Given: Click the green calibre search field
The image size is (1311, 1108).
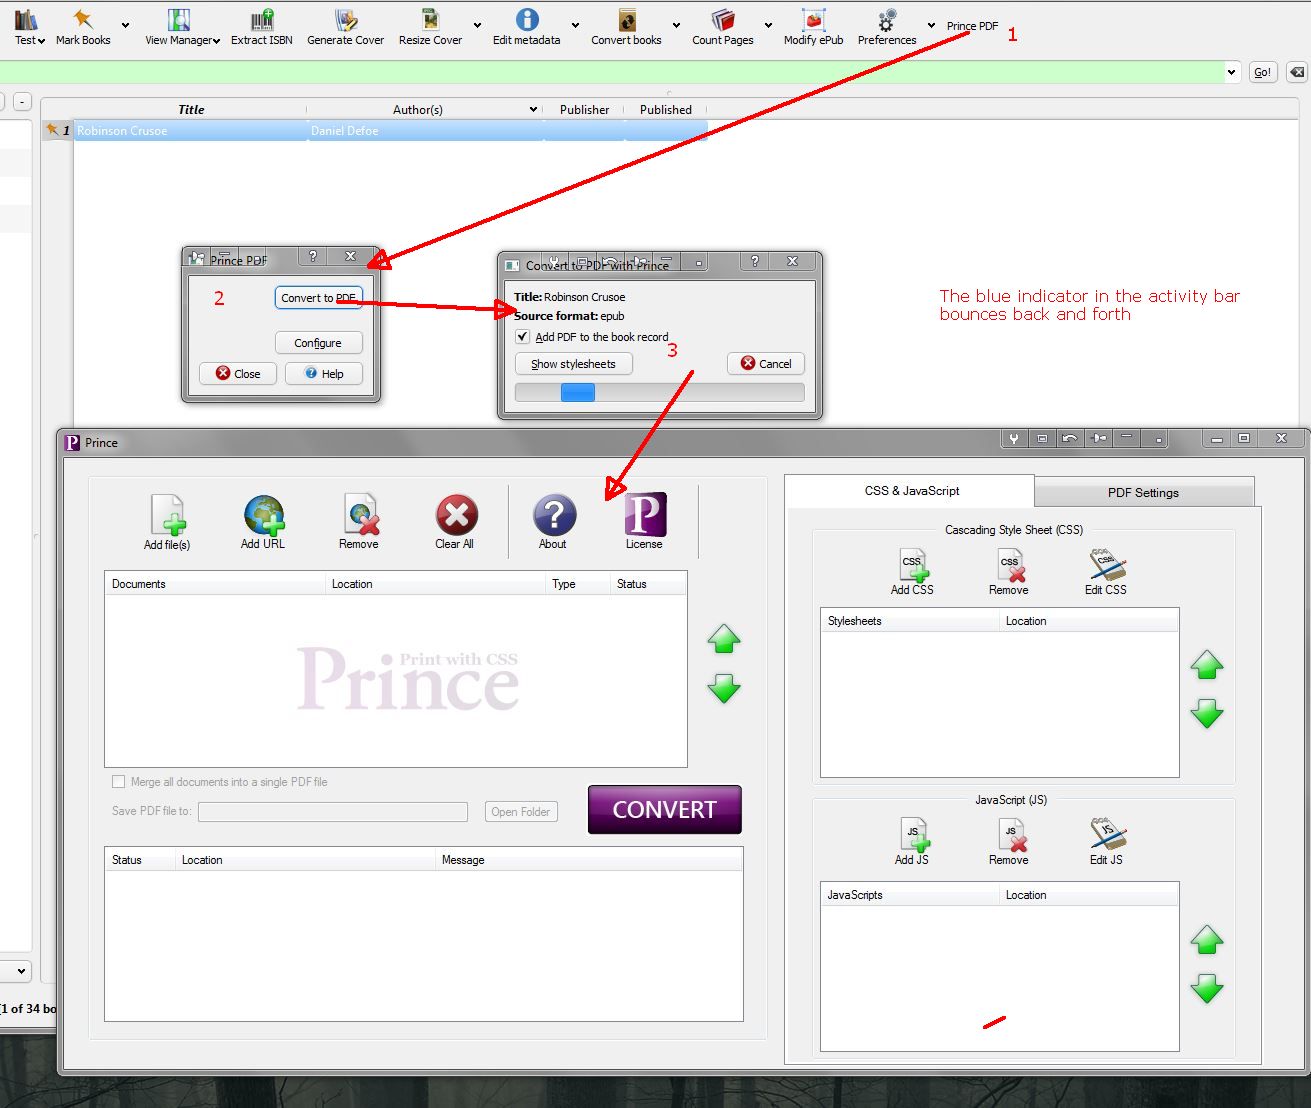Looking at the screenshot, I should [612, 72].
